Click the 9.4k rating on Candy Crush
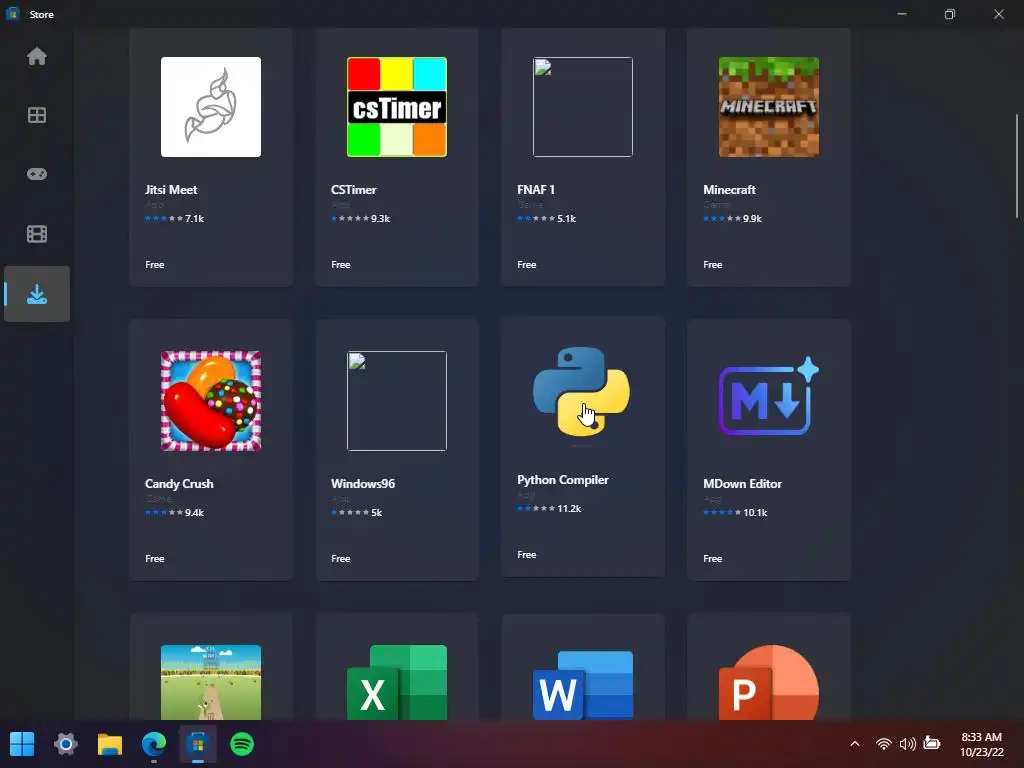 (x=195, y=513)
